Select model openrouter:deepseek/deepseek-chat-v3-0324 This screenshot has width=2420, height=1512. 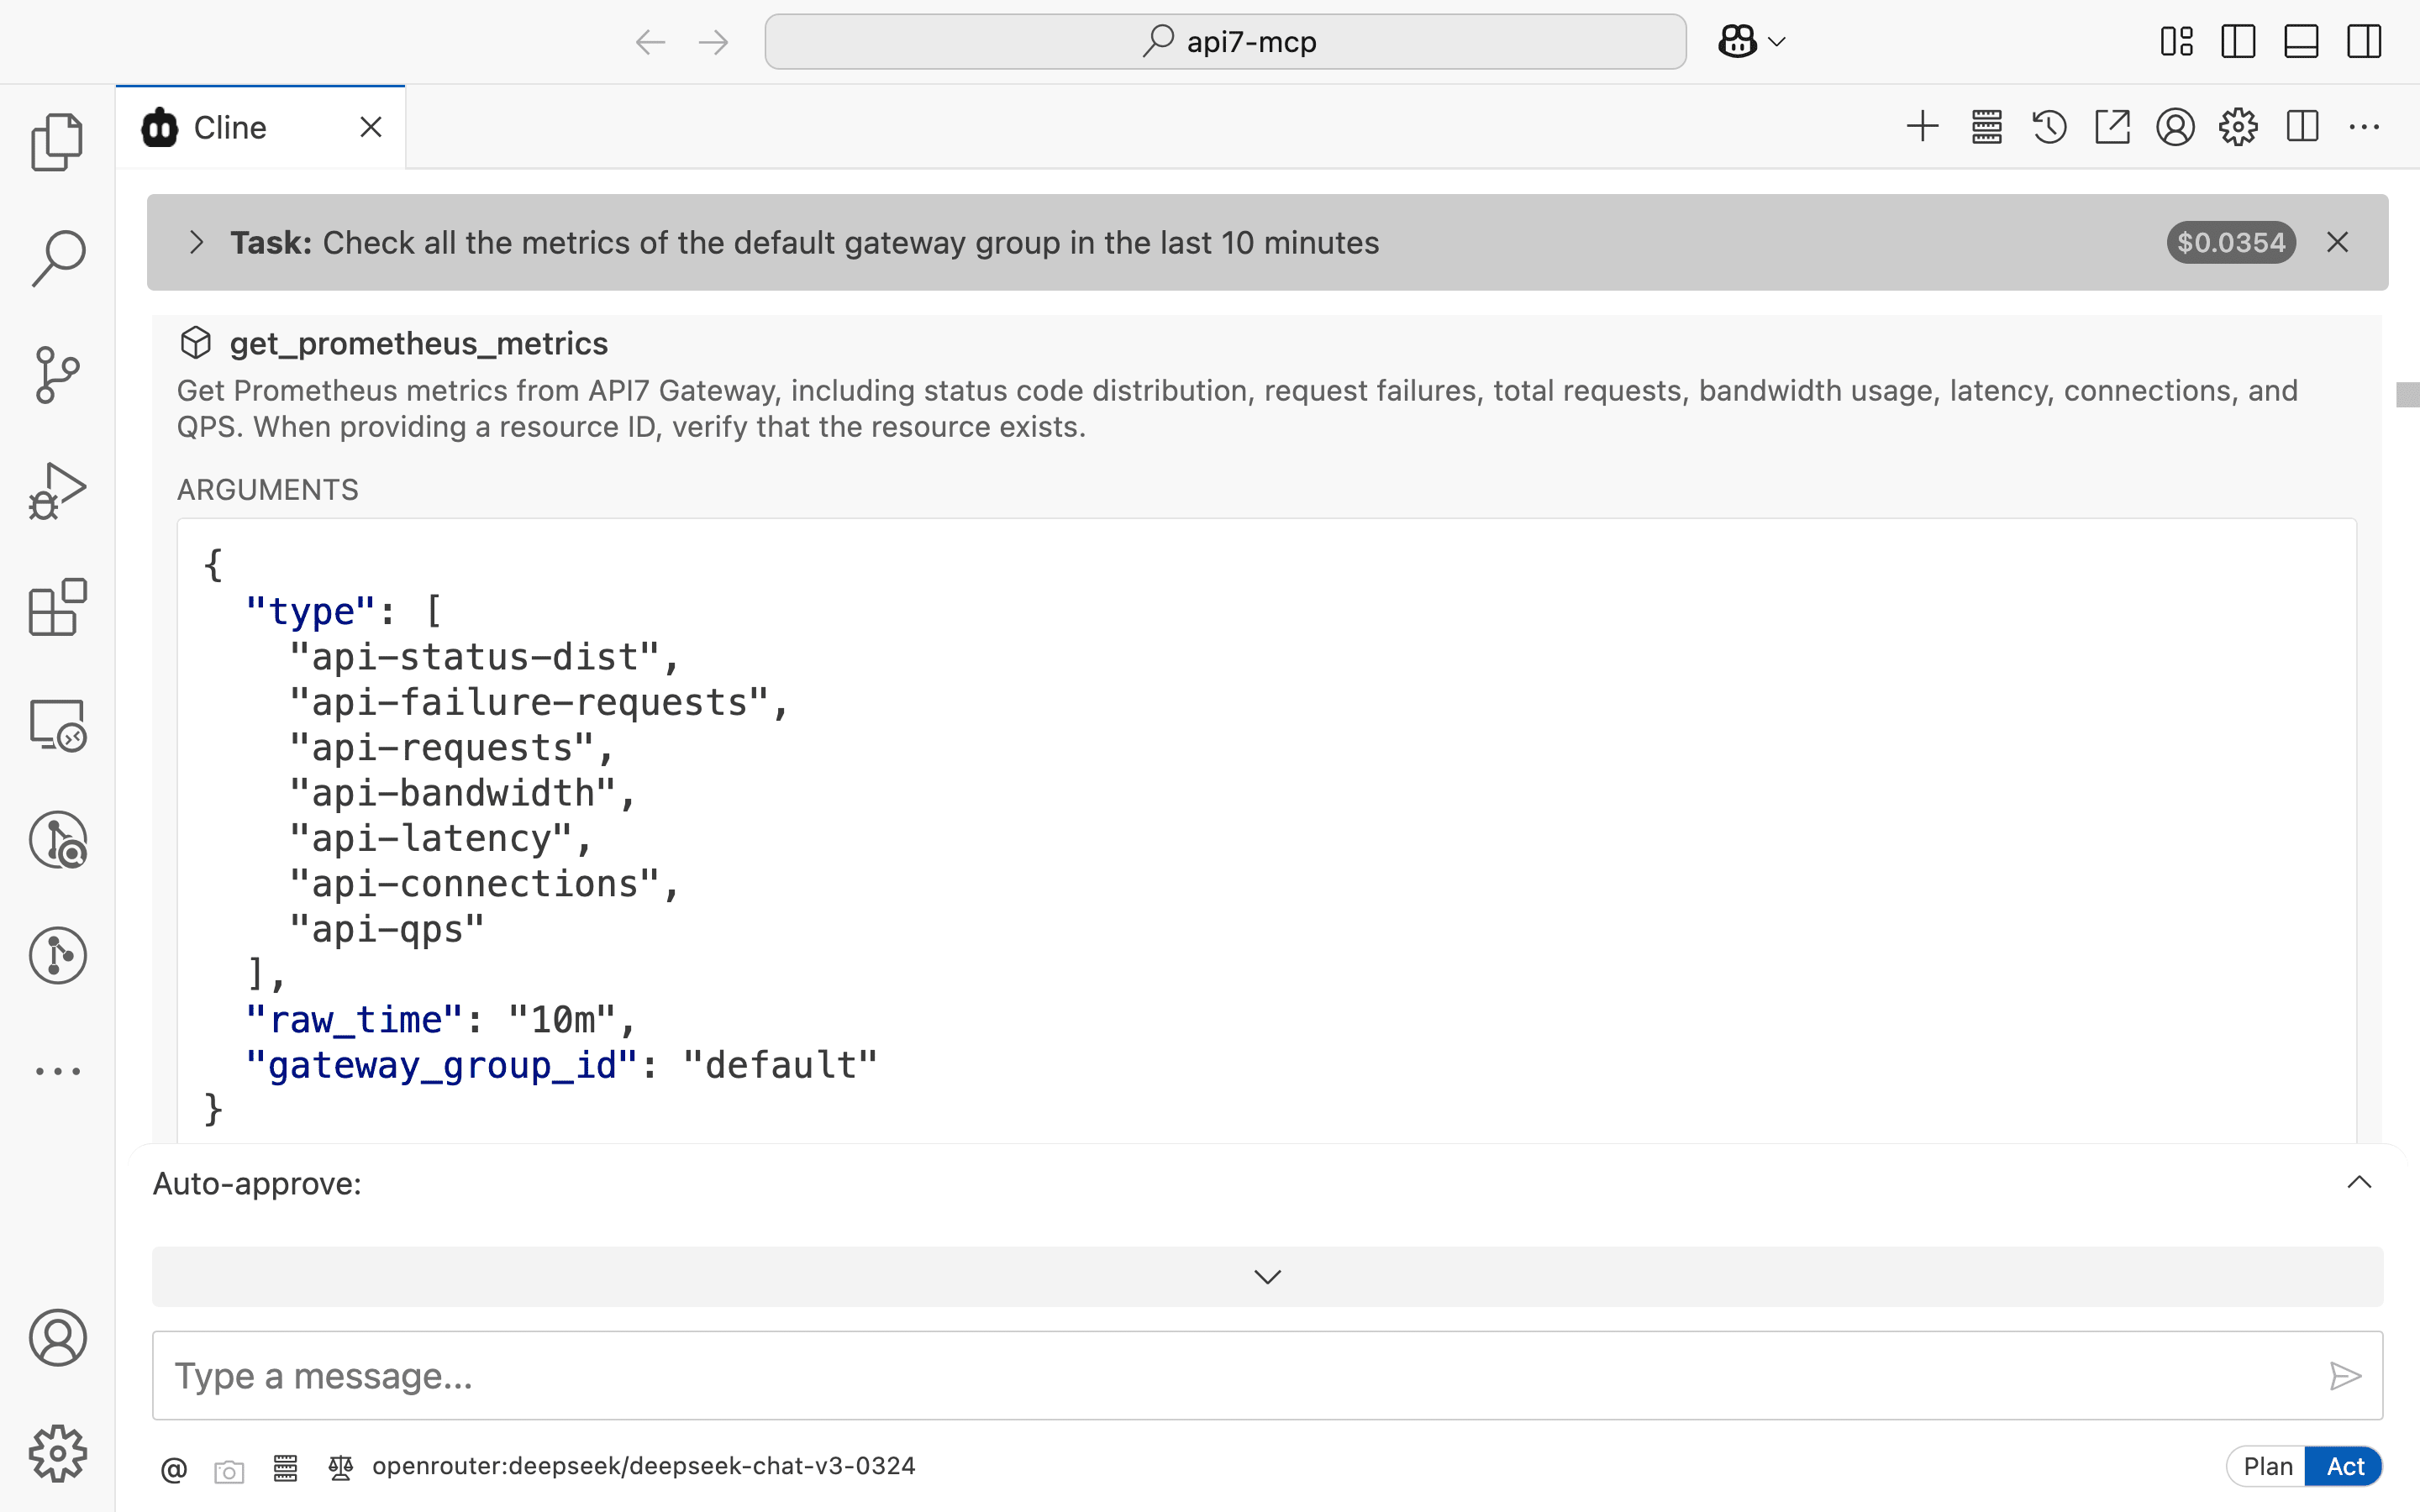click(643, 1466)
